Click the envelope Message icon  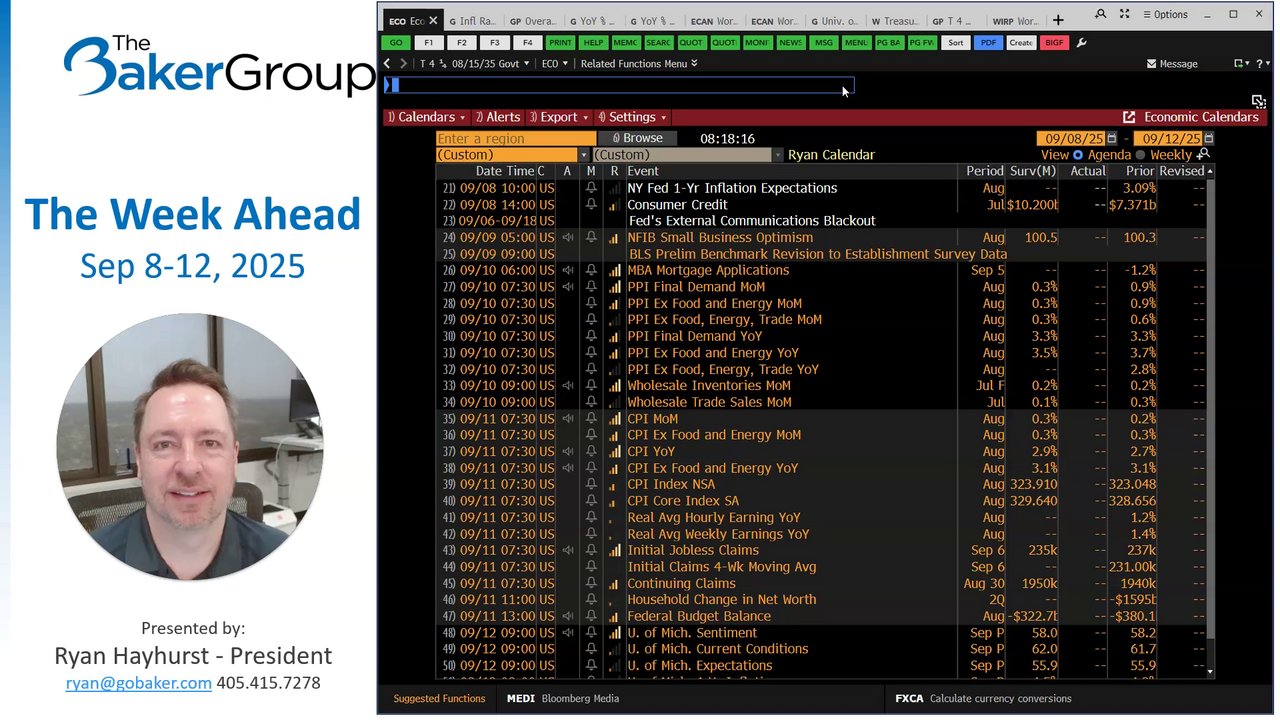pos(1152,64)
